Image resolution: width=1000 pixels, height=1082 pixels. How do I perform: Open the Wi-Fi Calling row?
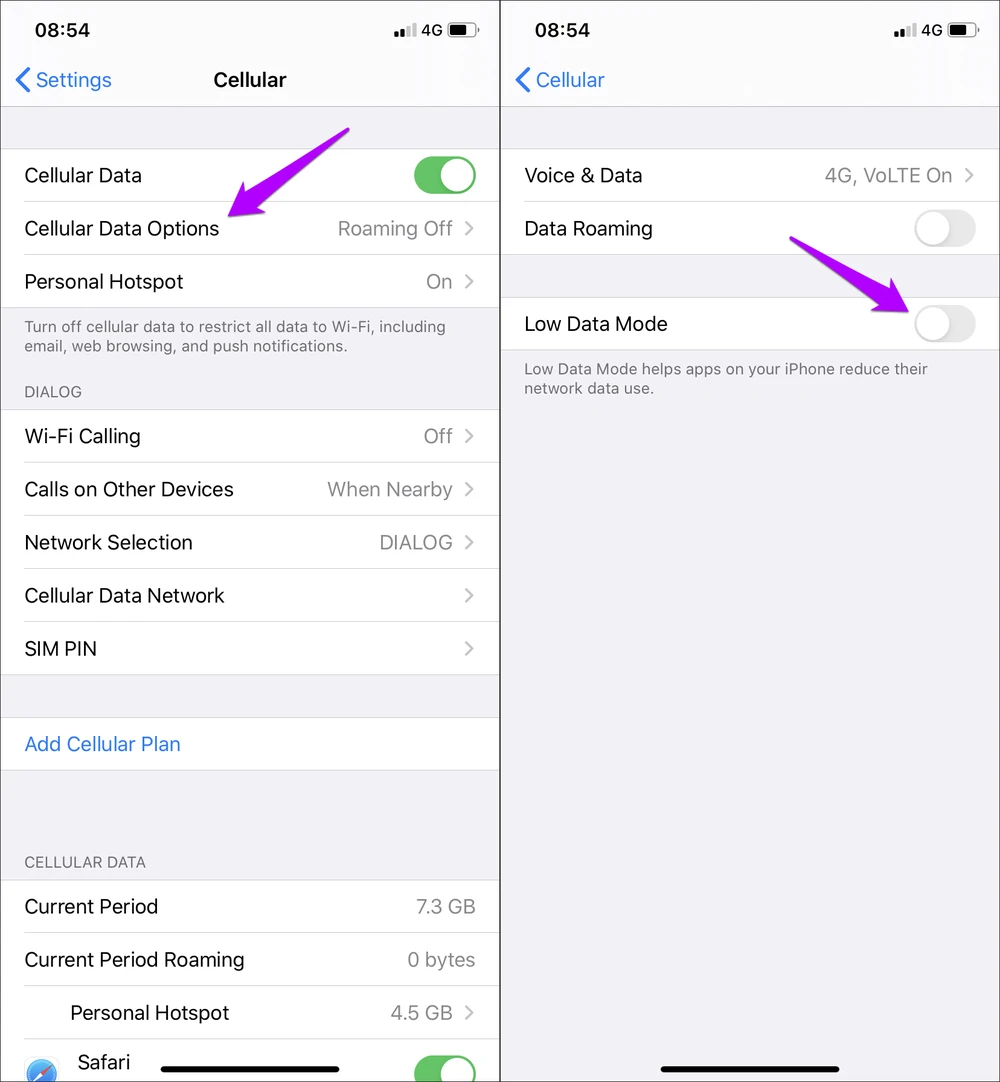(x=250, y=436)
